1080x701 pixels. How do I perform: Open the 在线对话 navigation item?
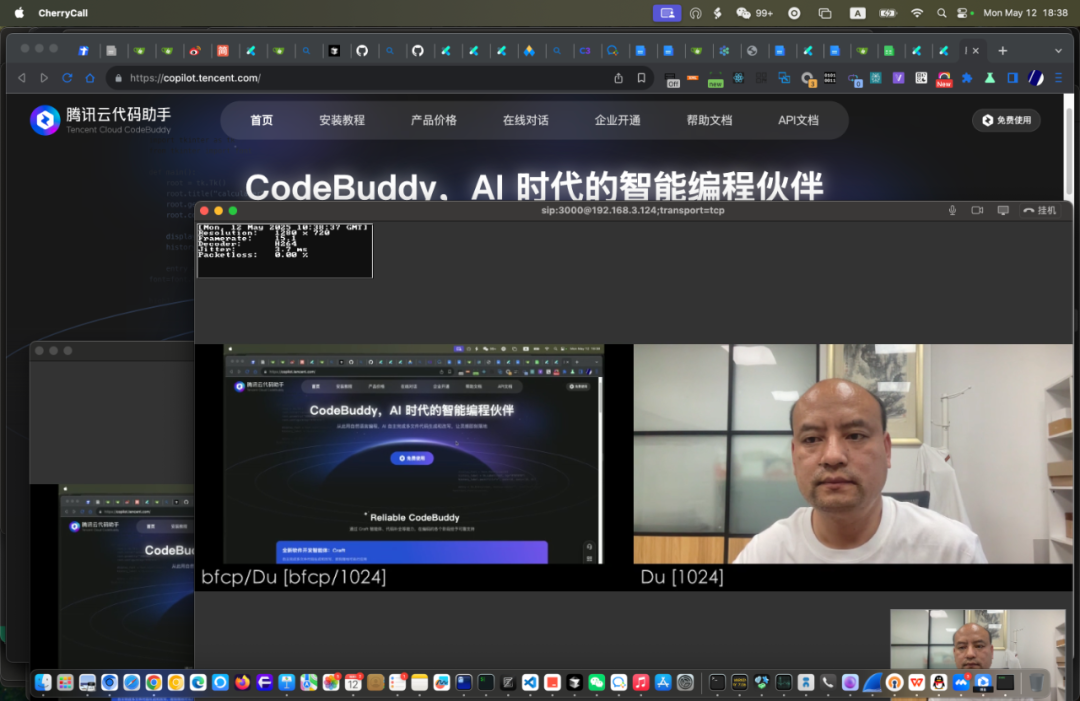pyautogui.click(x=526, y=121)
